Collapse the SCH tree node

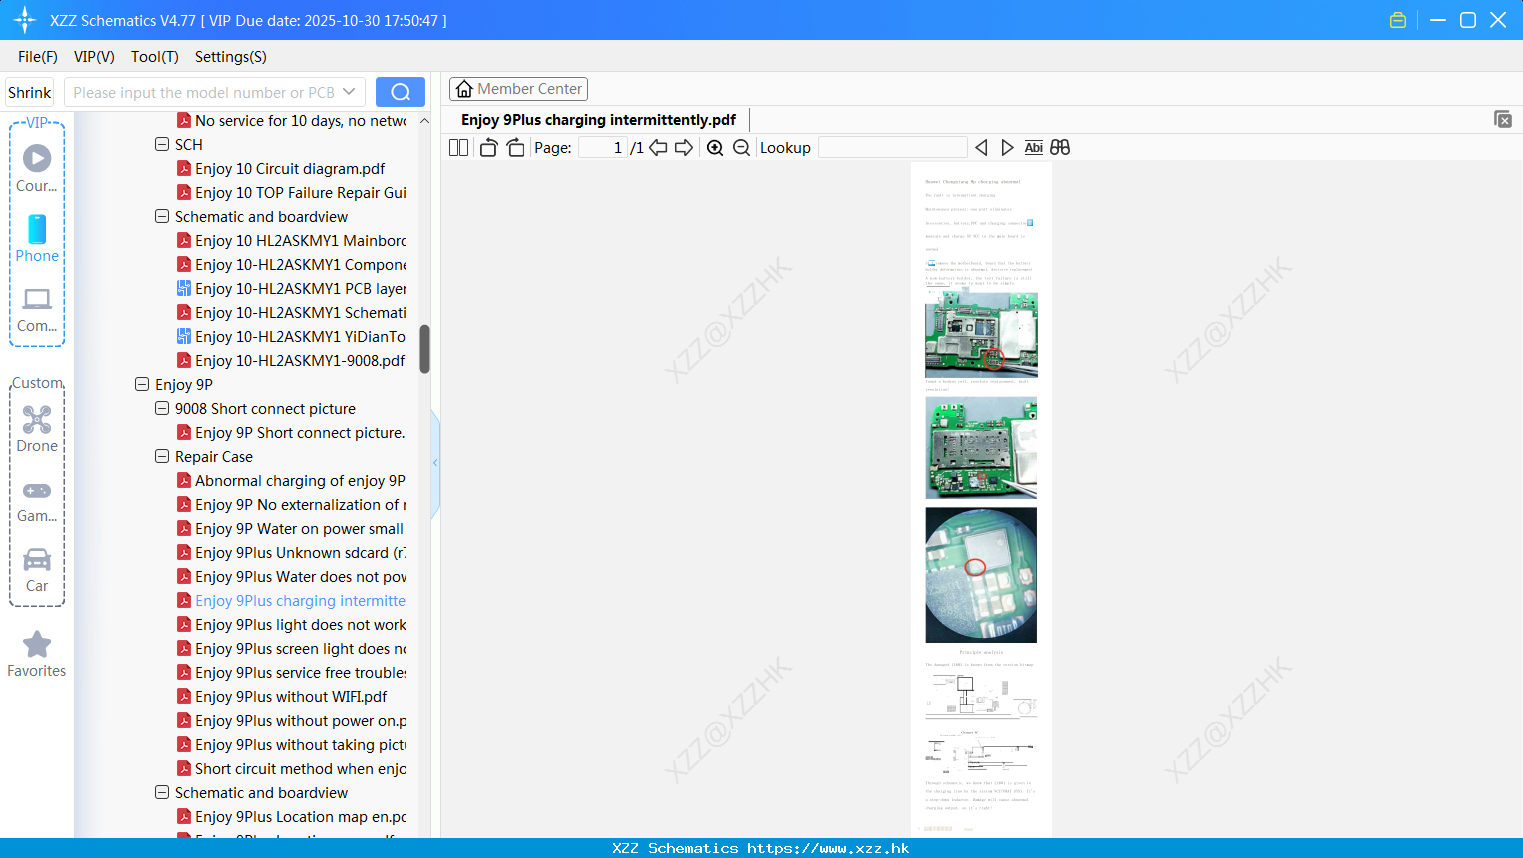162,144
